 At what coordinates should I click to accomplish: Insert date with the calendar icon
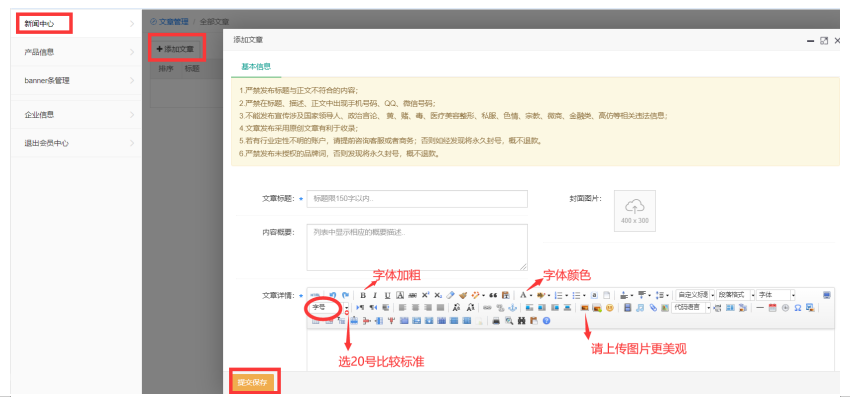(x=772, y=308)
